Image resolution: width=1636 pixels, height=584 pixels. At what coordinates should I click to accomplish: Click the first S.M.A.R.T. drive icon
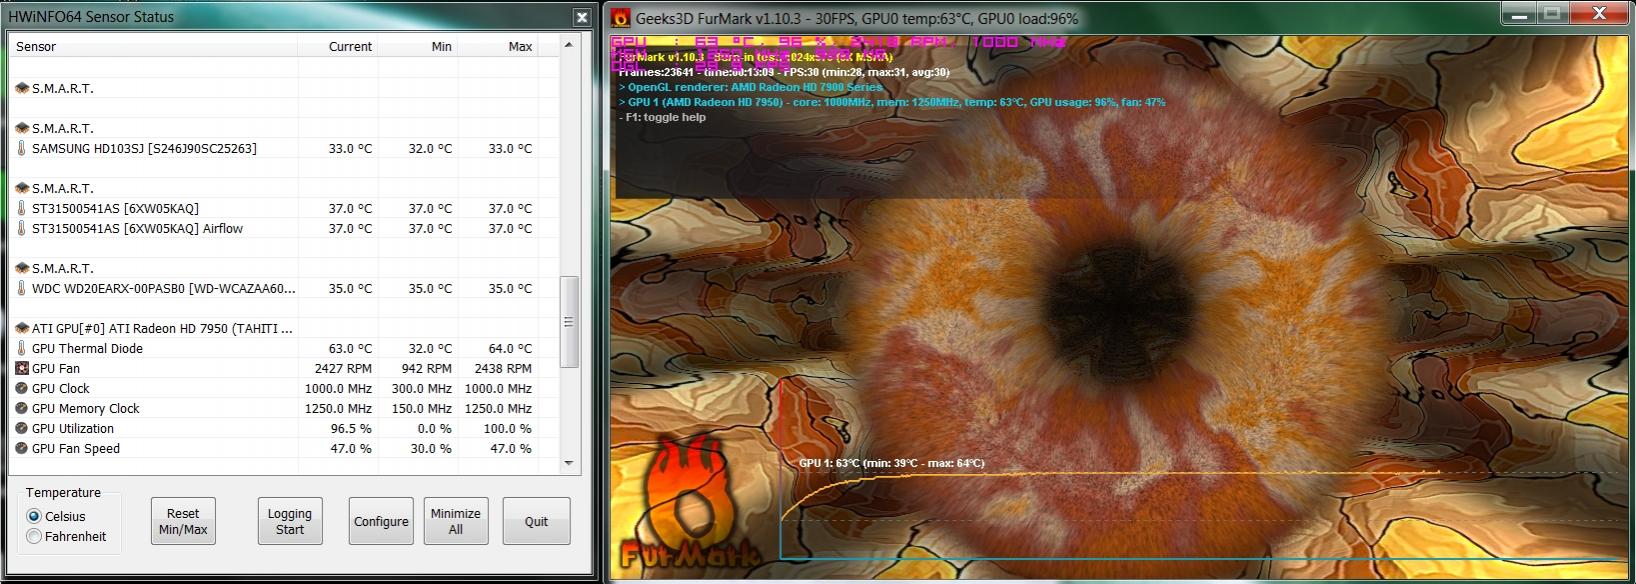22,88
